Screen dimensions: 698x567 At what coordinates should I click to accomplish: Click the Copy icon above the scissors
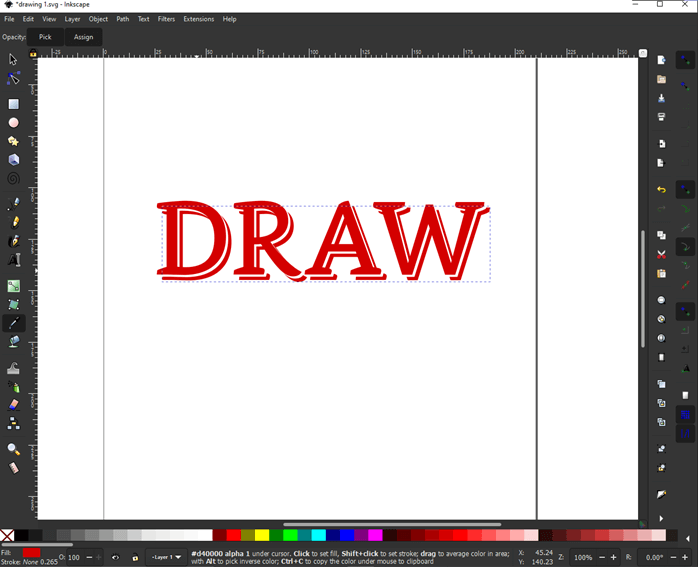(x=661, y=235)
